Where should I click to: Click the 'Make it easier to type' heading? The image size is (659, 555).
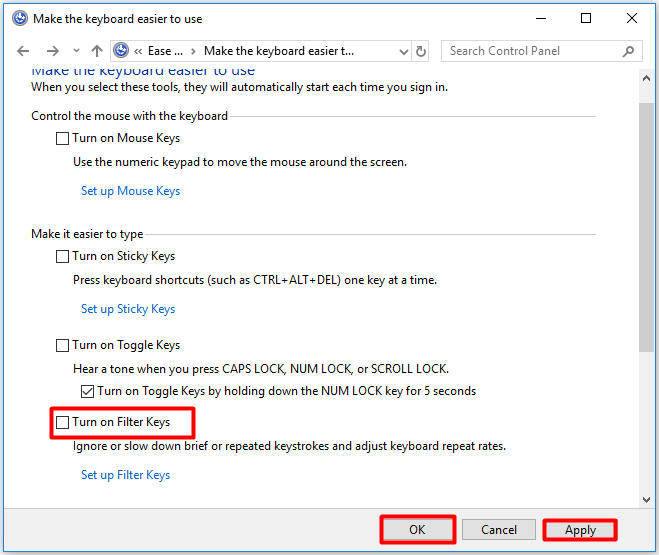pos(87,234)
